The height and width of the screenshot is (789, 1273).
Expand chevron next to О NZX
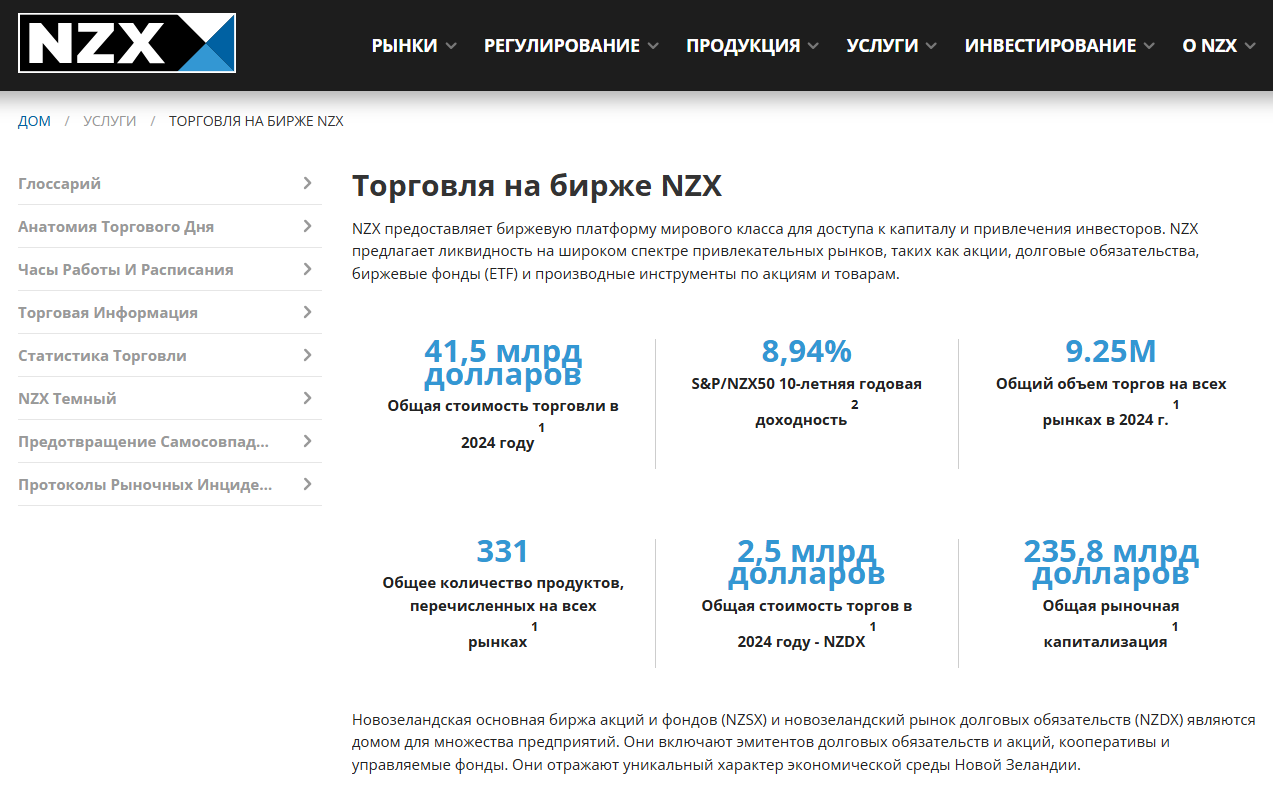1250,46
